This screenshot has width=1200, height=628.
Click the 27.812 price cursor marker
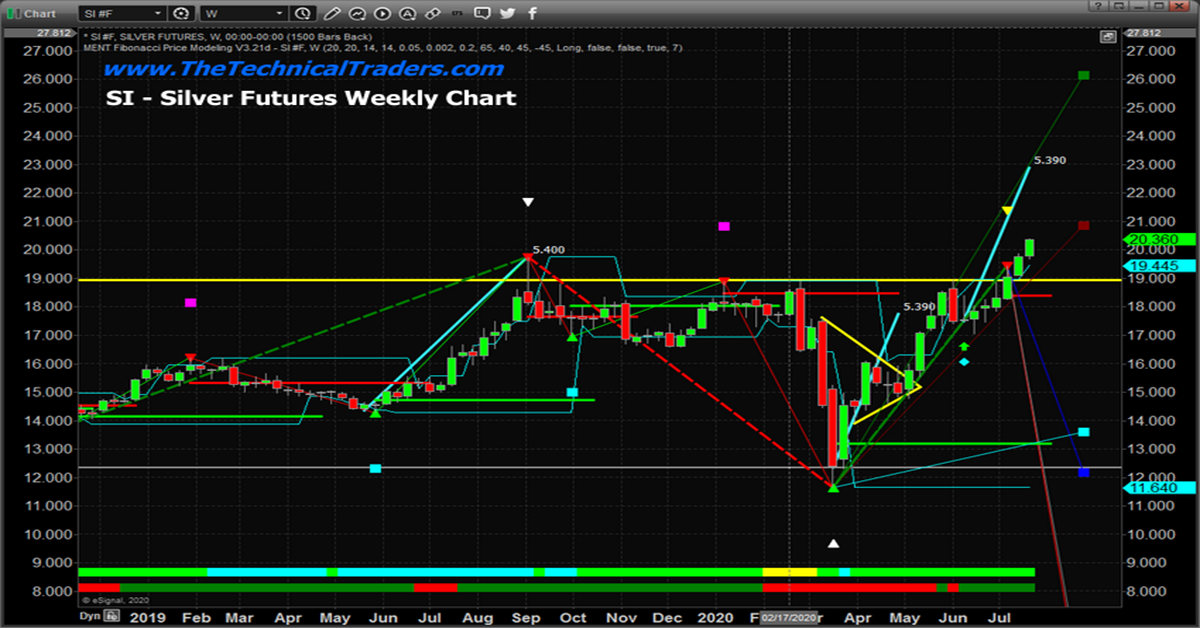[1146, 33]
